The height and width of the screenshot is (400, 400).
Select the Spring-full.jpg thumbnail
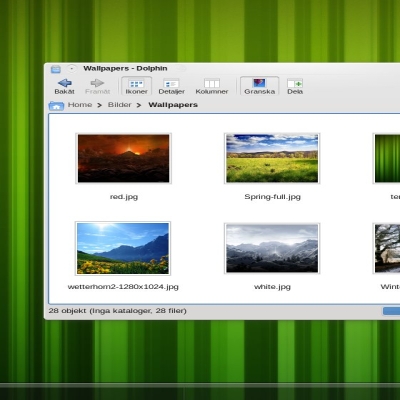[x=272, y=158]
